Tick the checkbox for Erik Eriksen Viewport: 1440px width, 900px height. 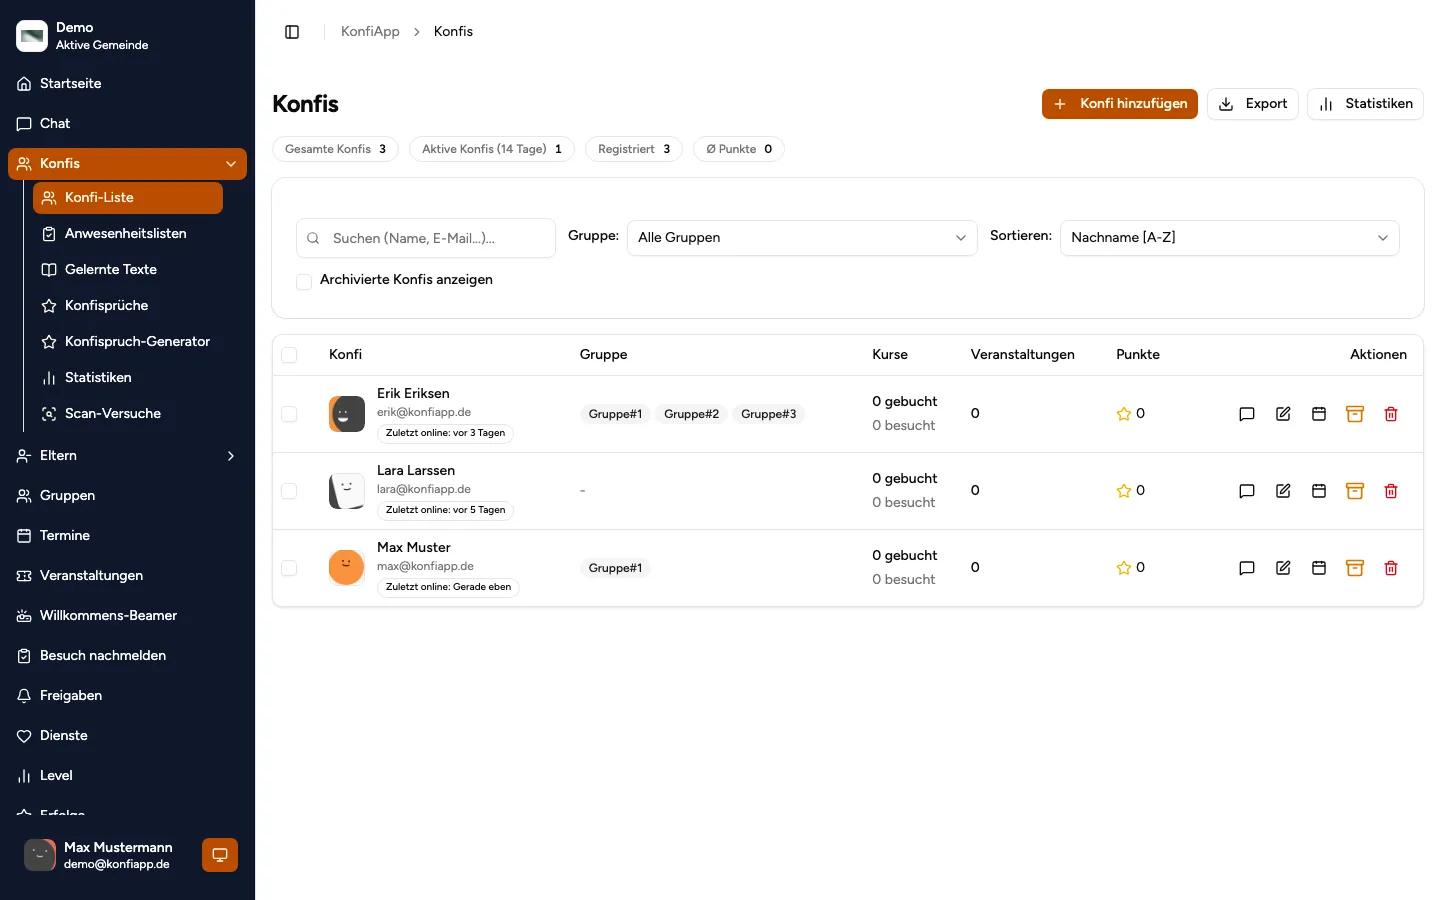pyautogui.click(x=289, y=414)
